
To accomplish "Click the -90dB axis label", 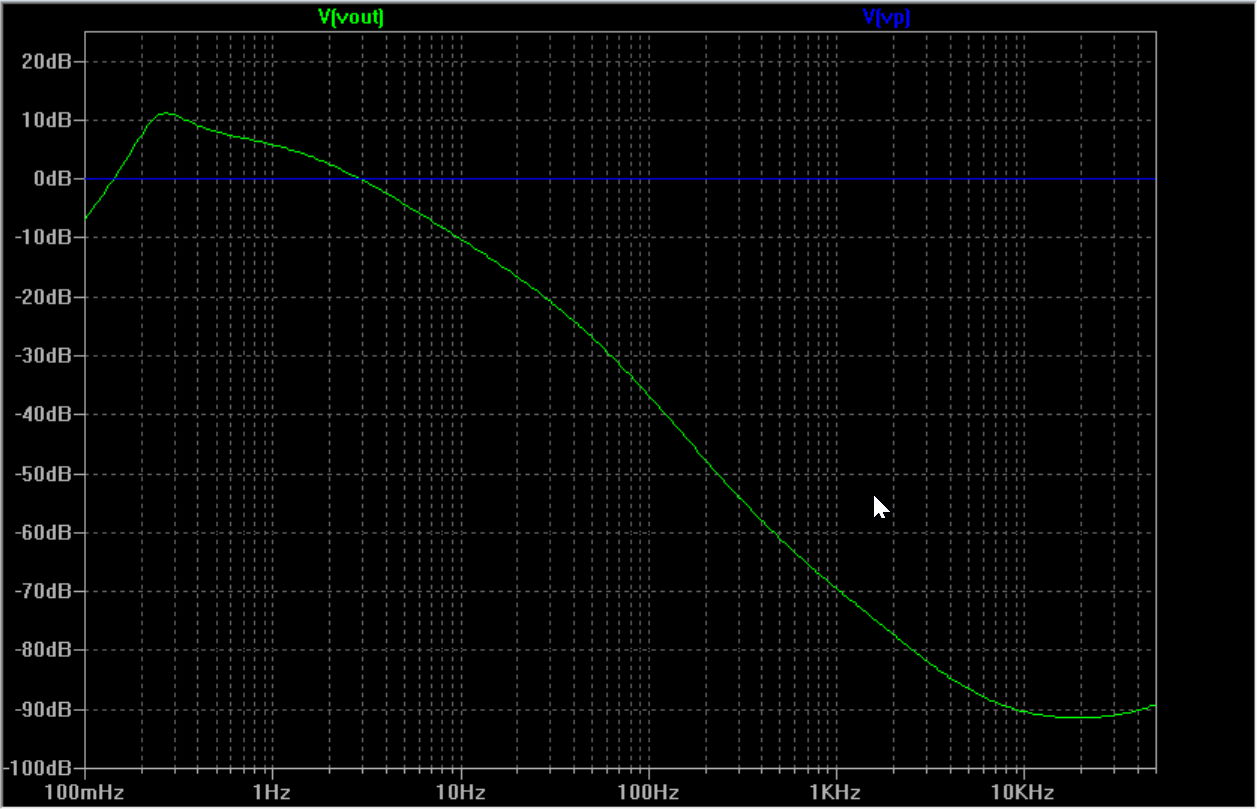I will pyautogui.click(x=41, y=710).
